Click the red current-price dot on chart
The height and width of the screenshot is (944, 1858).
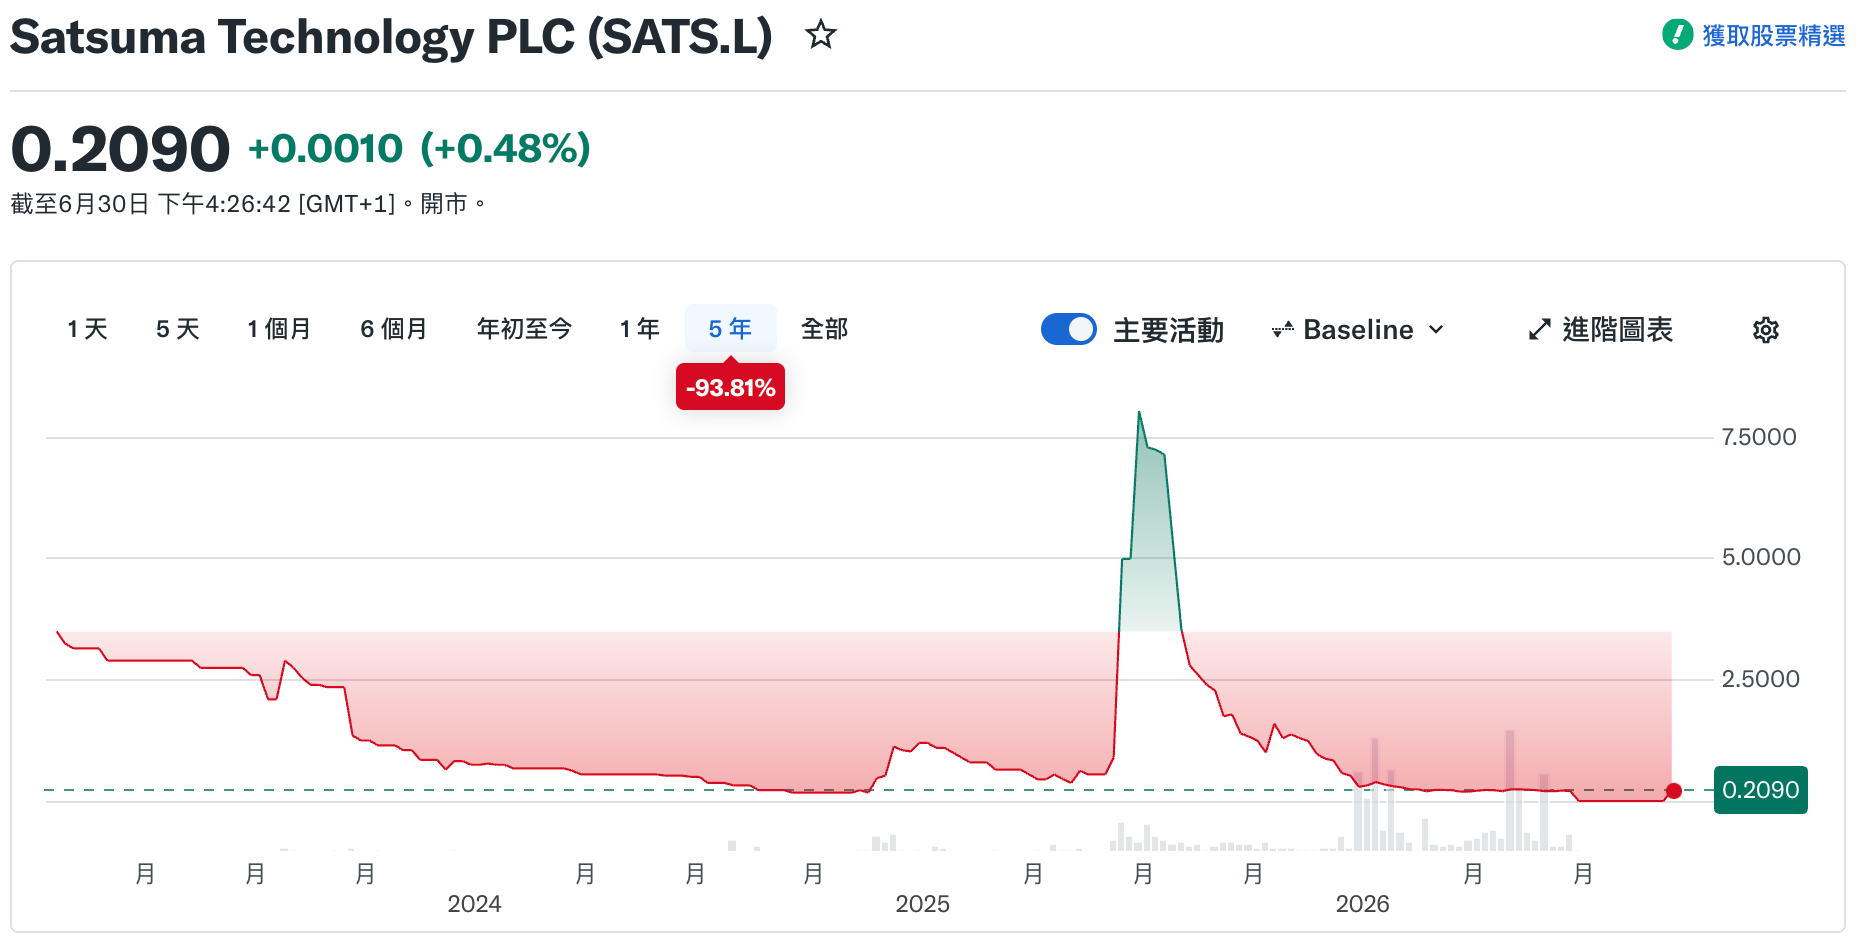(x=1674, y=791)
